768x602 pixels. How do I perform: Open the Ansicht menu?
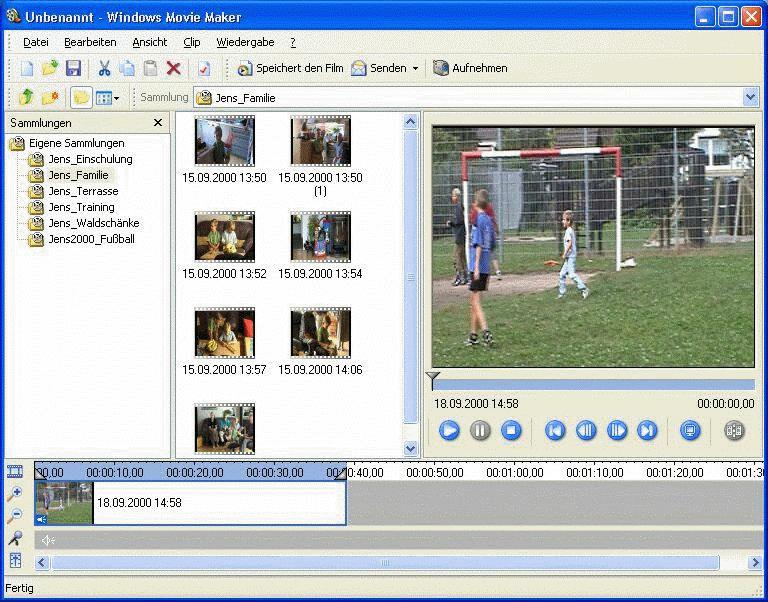click(150, 42)
